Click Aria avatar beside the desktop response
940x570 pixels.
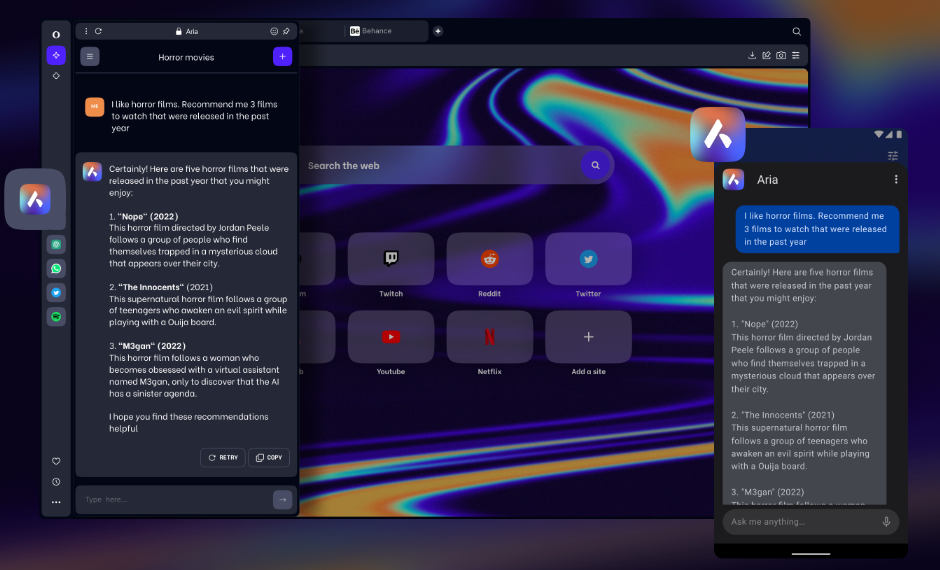tap(92, 171)
